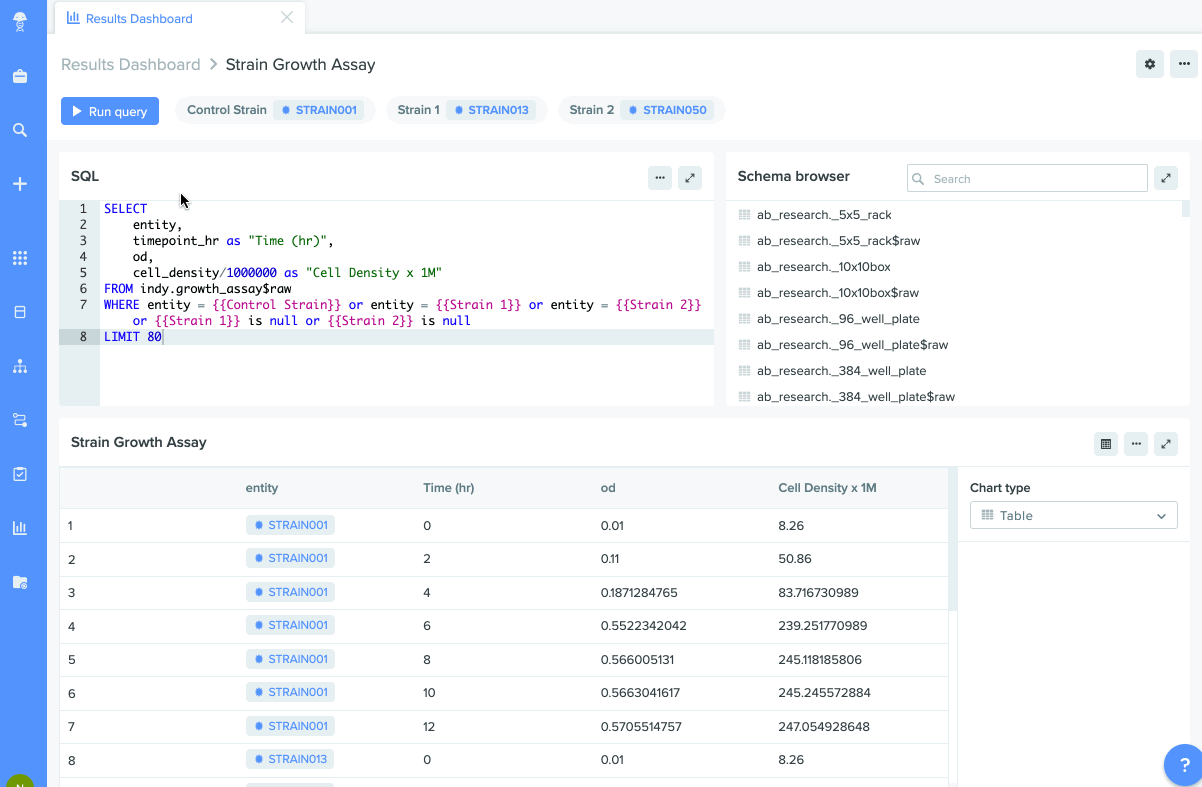Open the Projects briefcase icon in sidebar

(20, 76)
